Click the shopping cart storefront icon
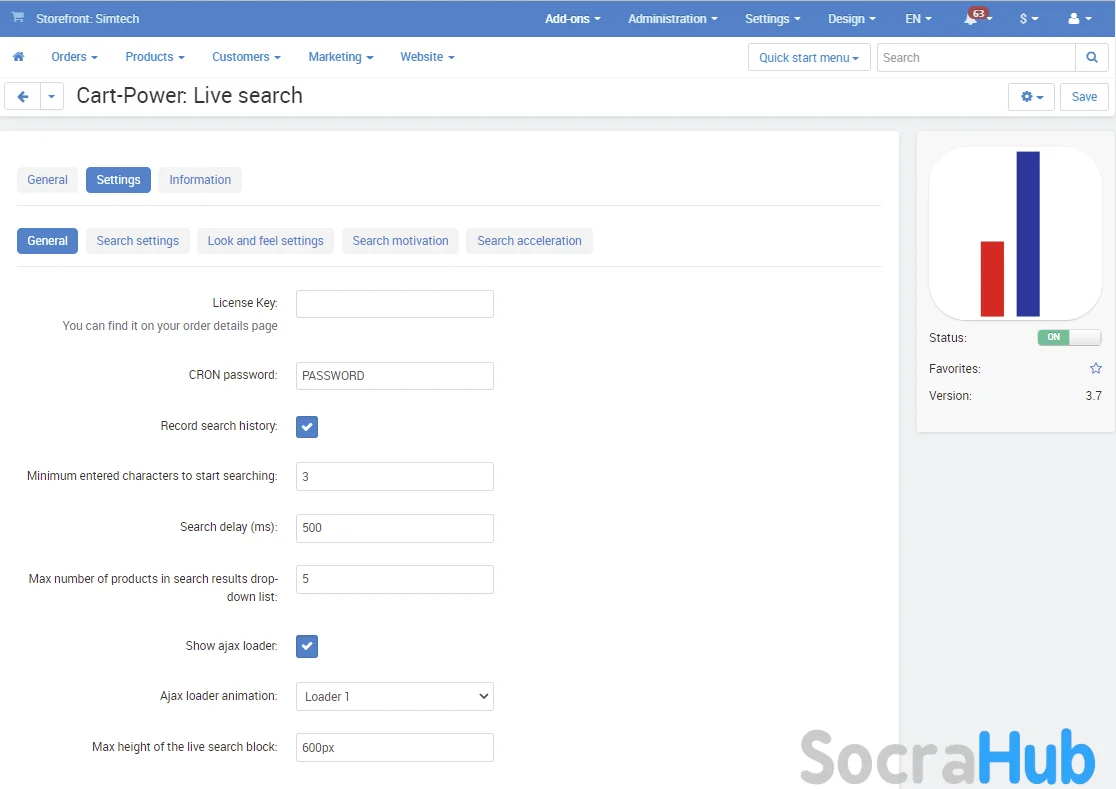Viewport: 1116px width, 789px height. coord(18,18)
